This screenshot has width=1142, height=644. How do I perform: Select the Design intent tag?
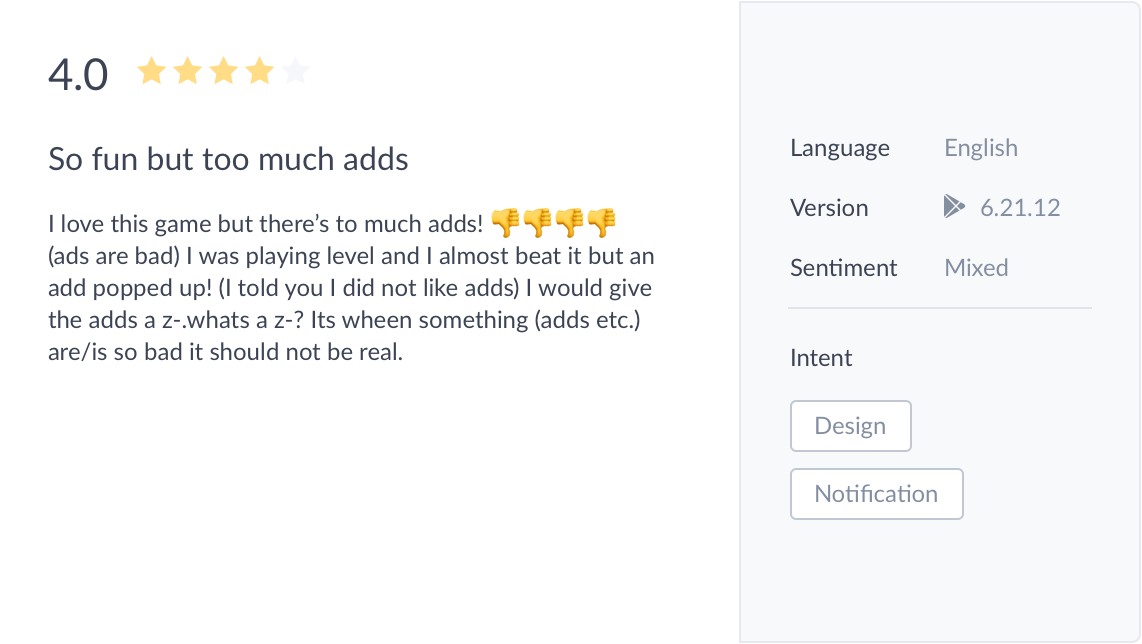tap(850, 426)
